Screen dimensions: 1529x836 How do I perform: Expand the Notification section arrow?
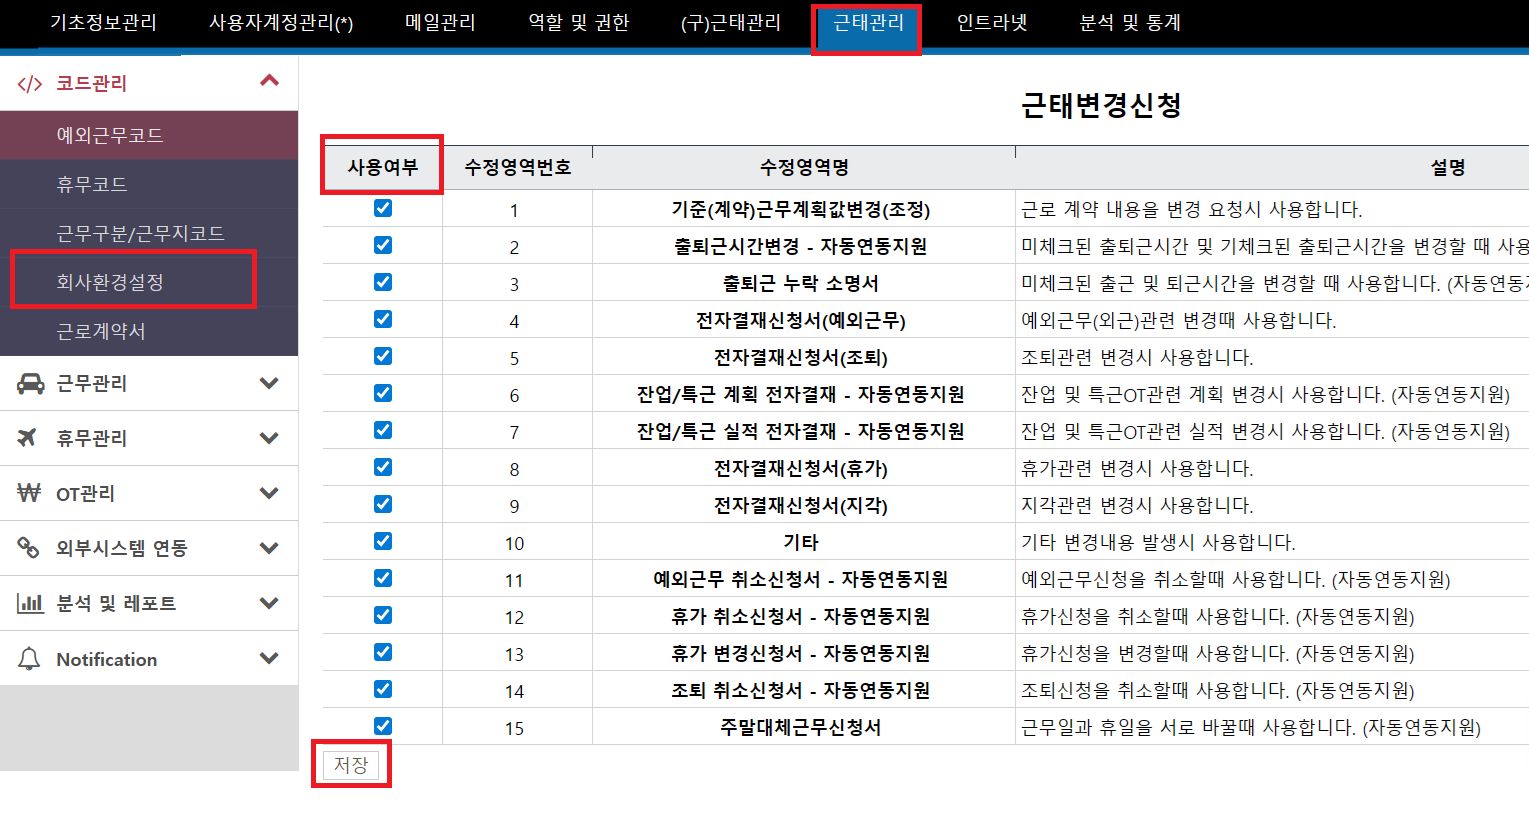(269, 658)
